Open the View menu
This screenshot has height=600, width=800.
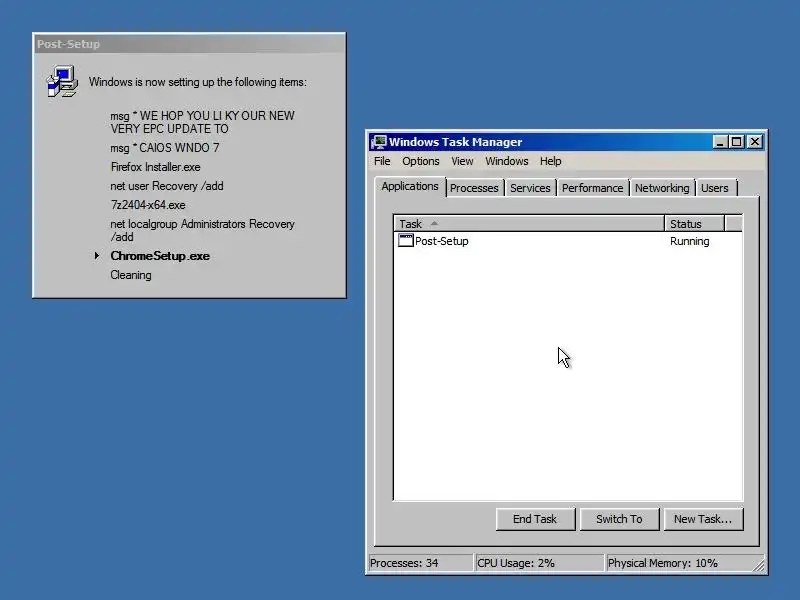click(x=462, y=161)
